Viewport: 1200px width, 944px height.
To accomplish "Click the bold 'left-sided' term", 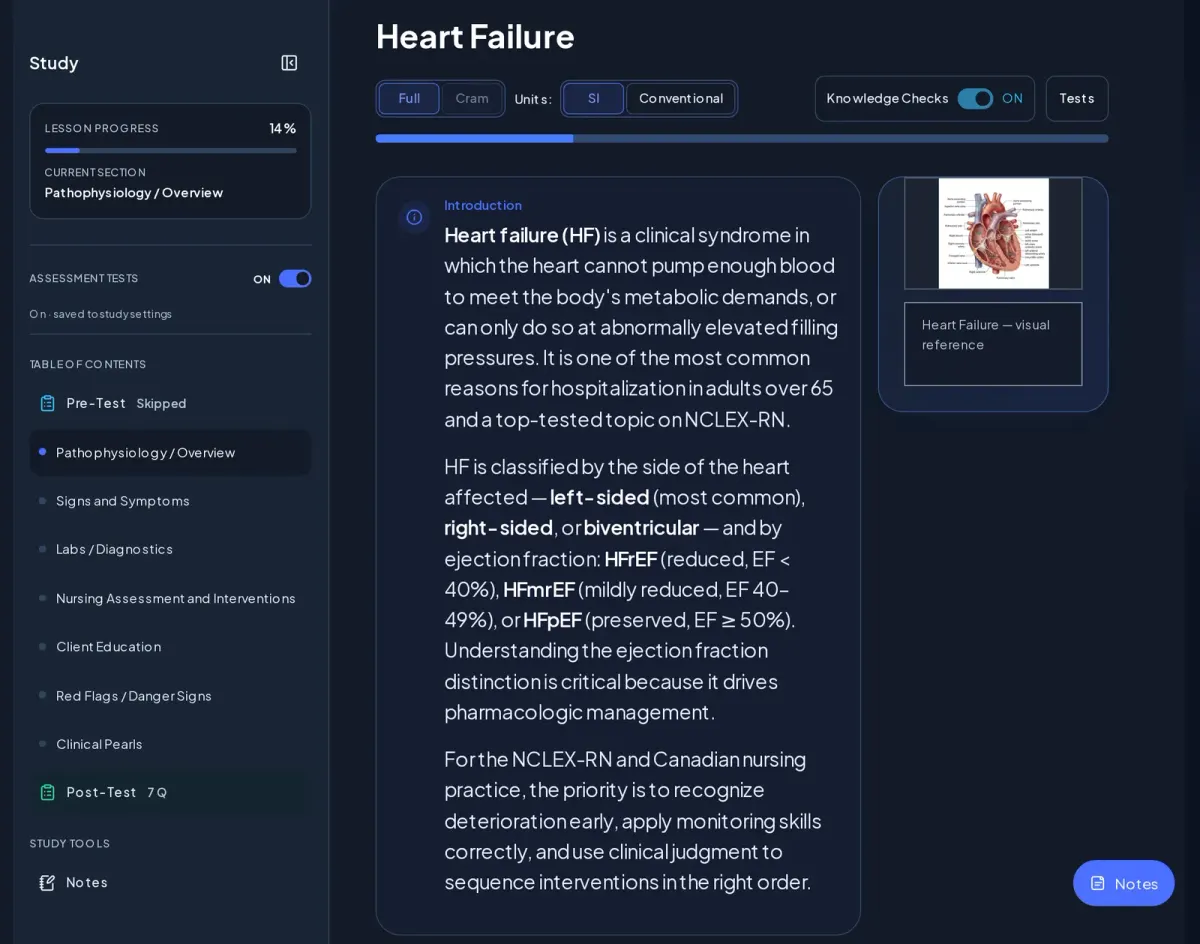I will click(600, 497).
